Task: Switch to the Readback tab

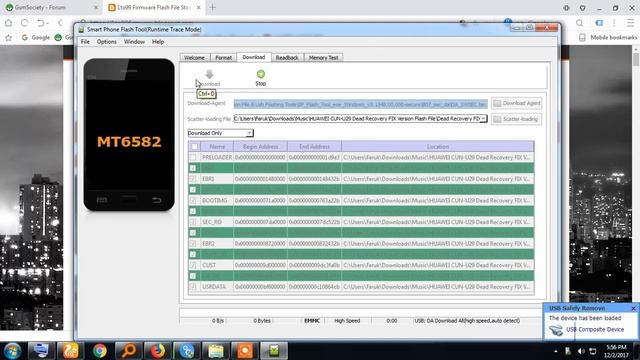Action: (x=287, y=58)
